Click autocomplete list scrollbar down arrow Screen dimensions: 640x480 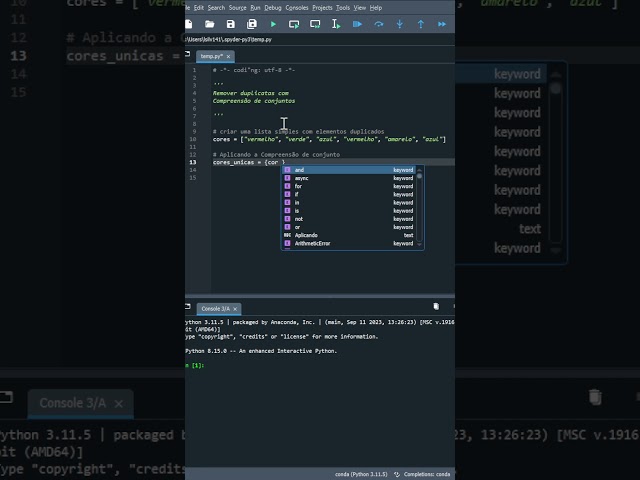[419, 244]
